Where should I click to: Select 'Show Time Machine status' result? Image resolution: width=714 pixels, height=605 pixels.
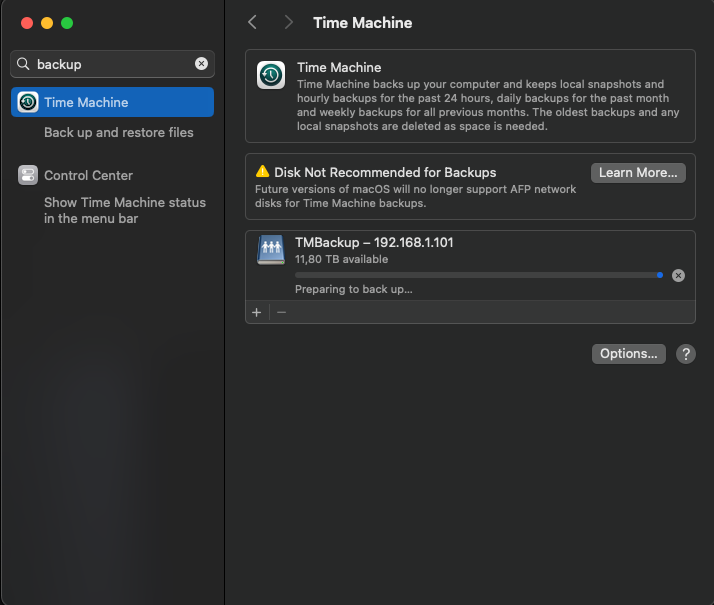click(x=125, y=210)
